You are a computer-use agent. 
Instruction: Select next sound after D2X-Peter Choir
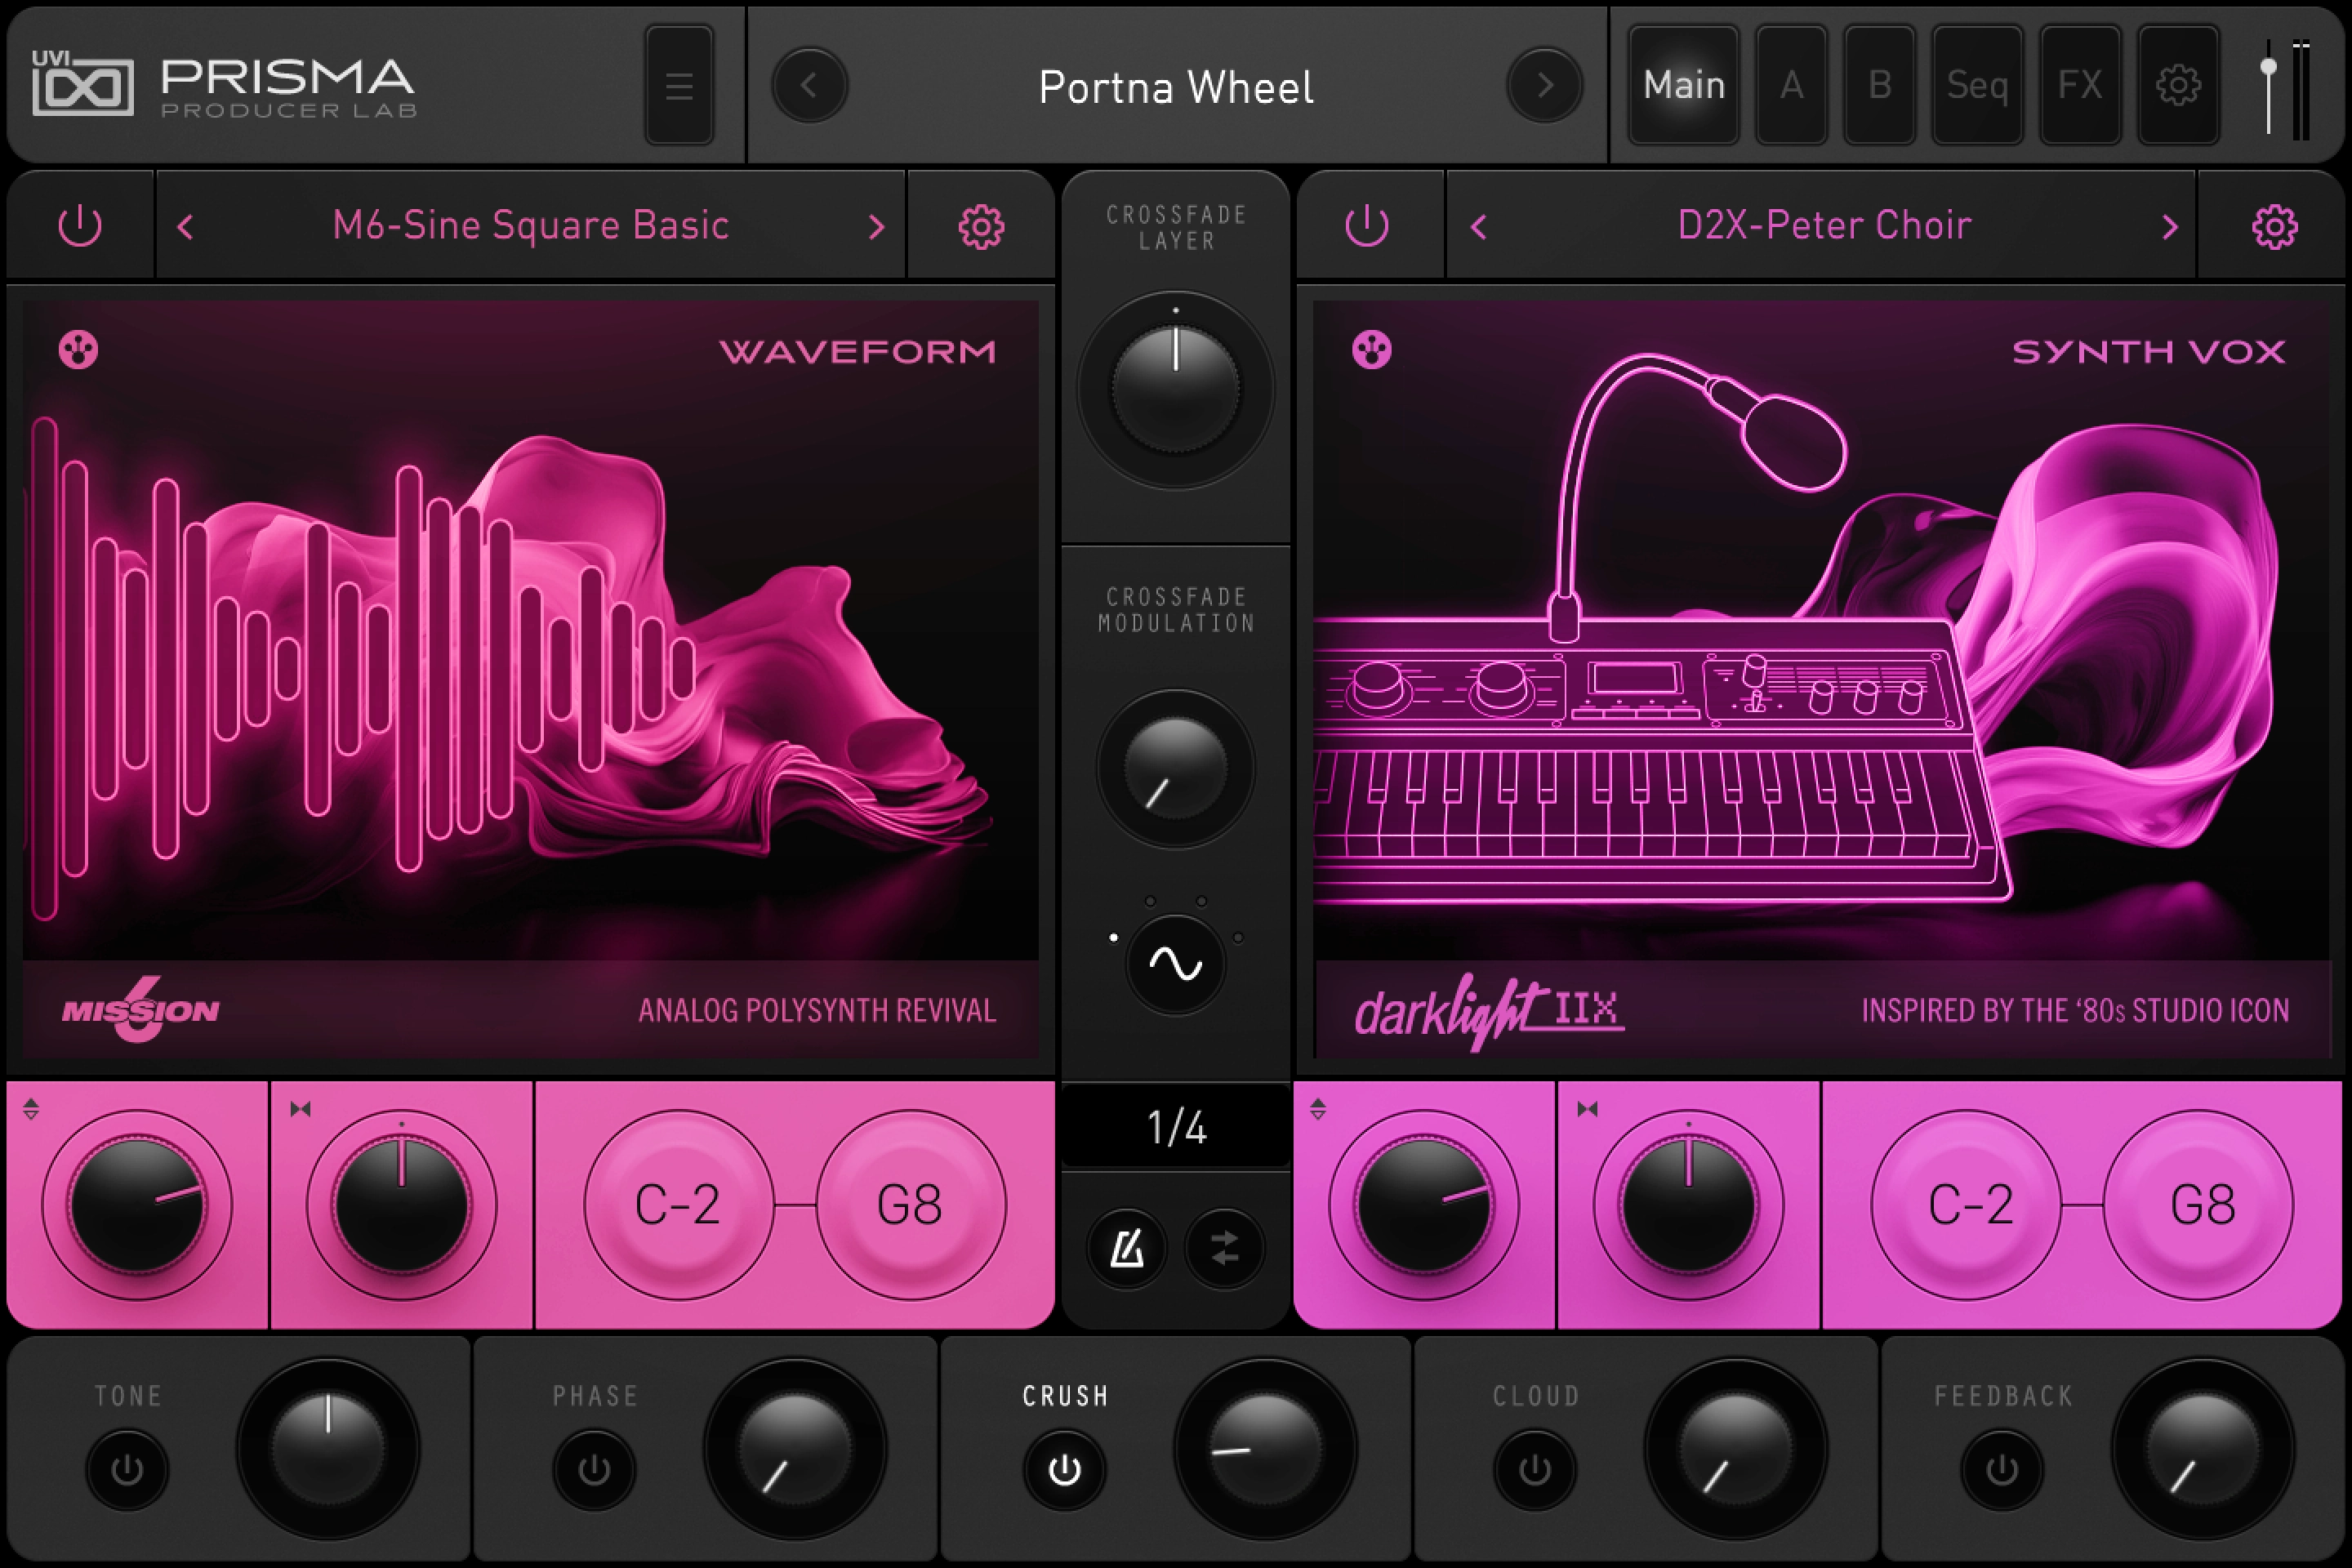tap(2169, 227)
